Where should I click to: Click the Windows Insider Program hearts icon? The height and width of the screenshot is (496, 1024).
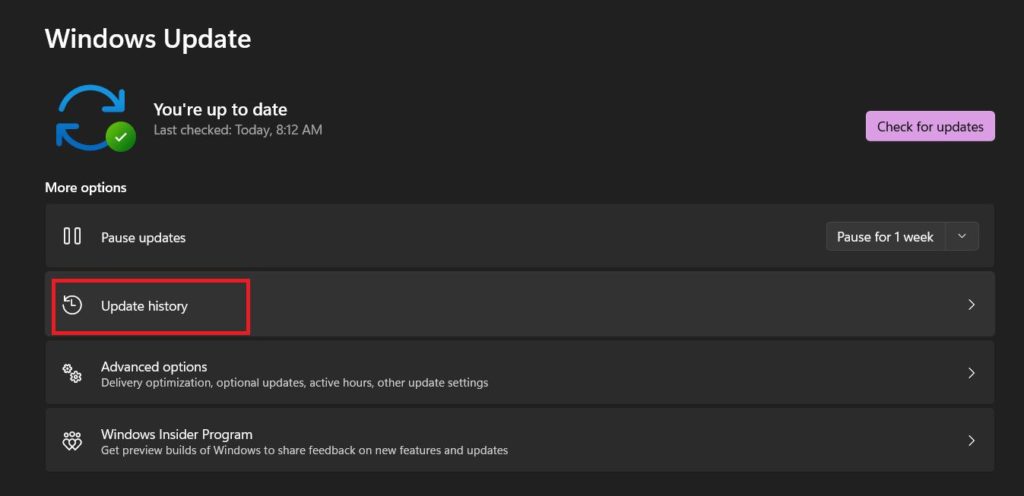coord(72,441)
